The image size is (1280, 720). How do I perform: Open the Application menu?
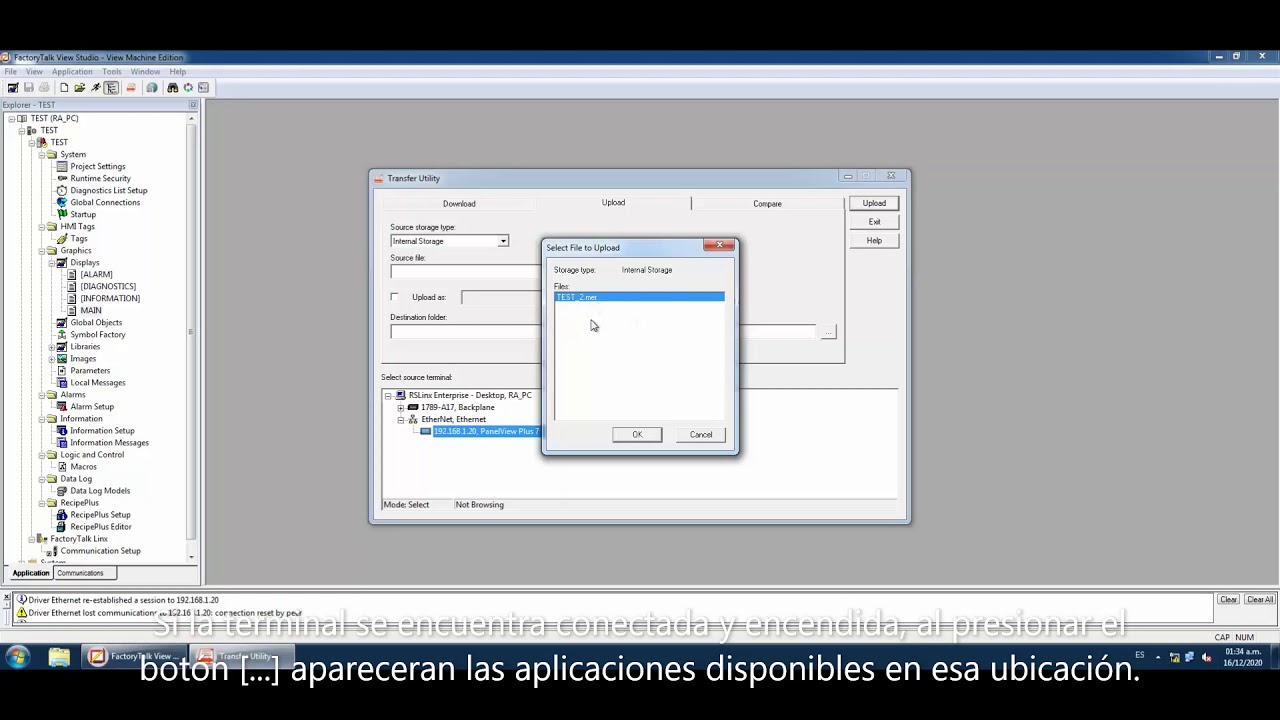coord(72,72)
